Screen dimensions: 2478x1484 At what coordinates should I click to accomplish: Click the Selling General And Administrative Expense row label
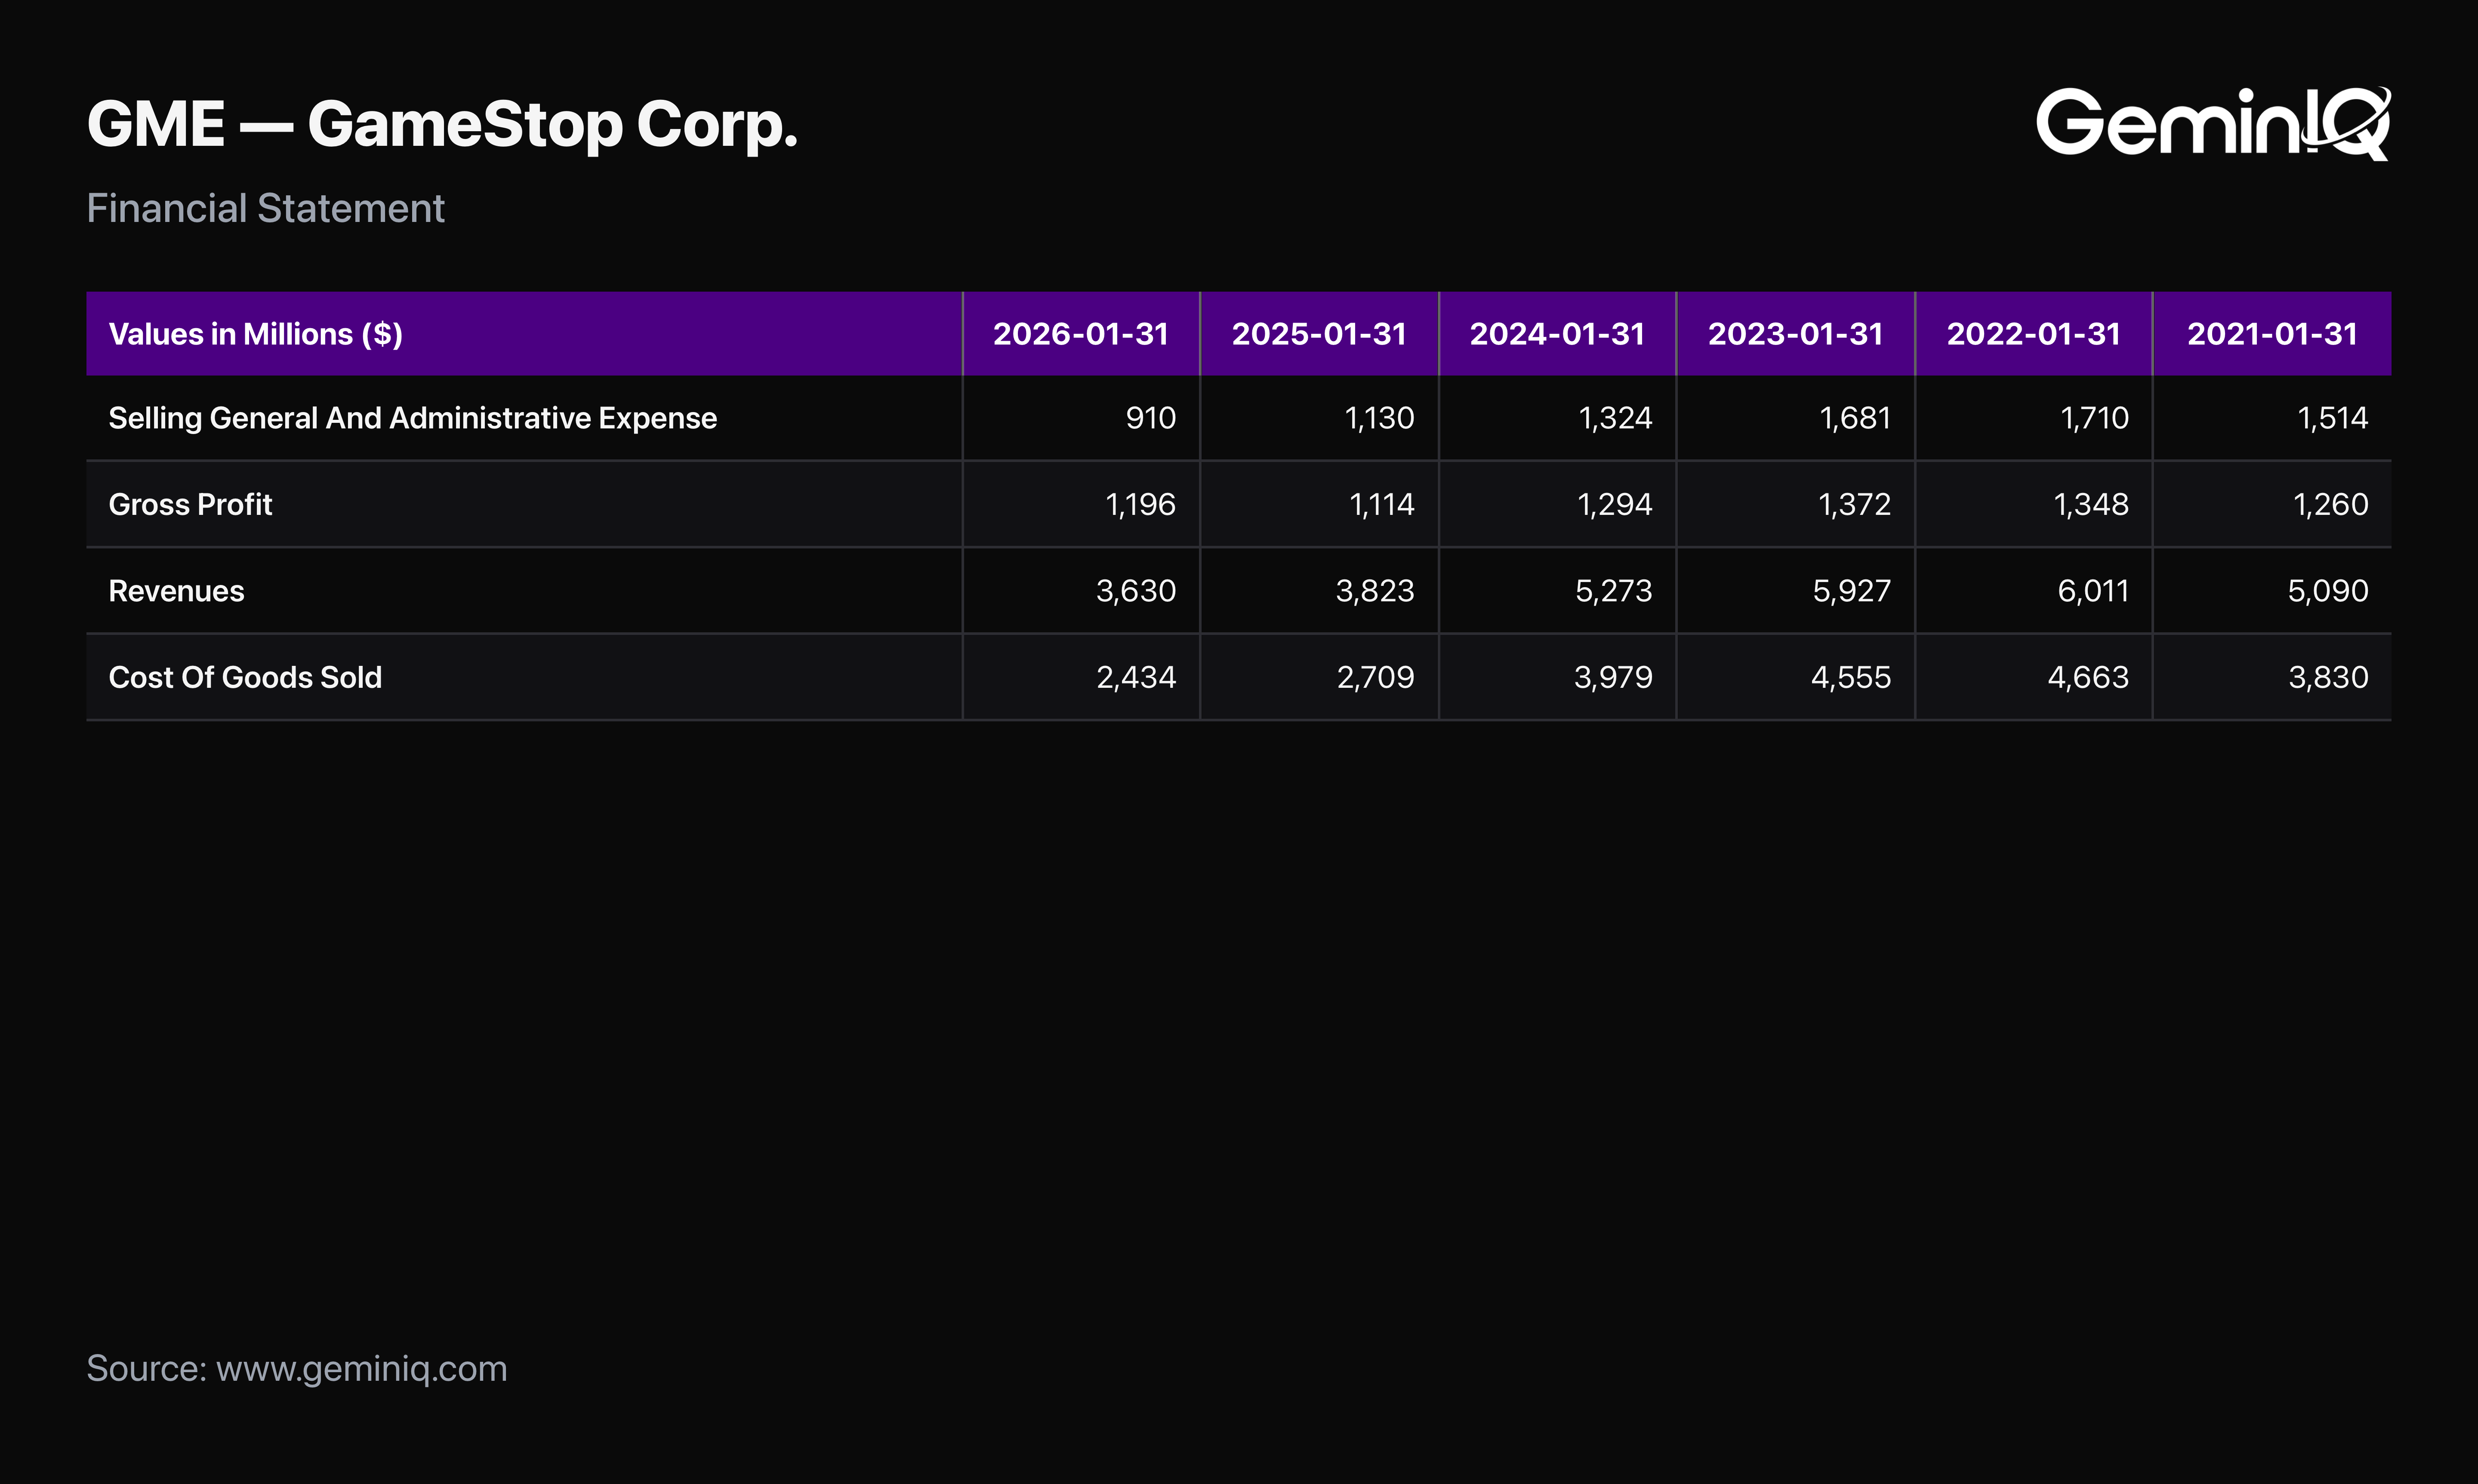412,418
